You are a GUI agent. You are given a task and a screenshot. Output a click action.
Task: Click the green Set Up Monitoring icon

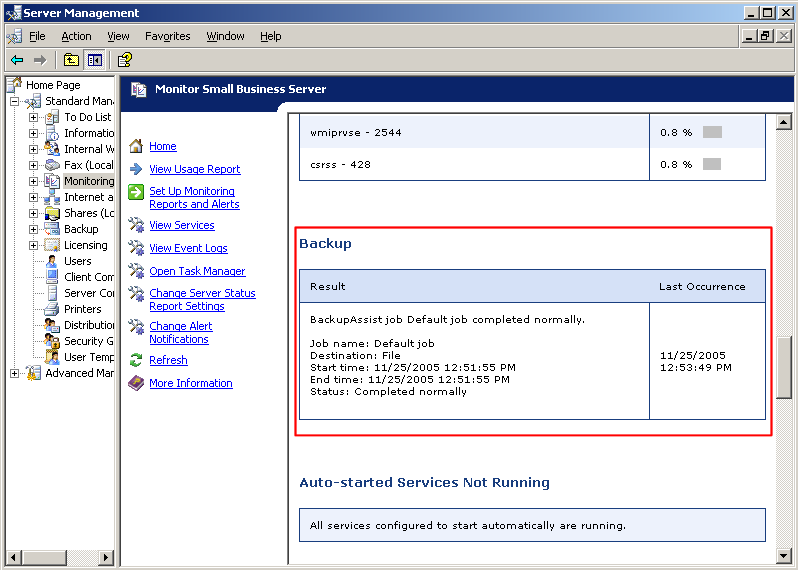tap(136, 192)
